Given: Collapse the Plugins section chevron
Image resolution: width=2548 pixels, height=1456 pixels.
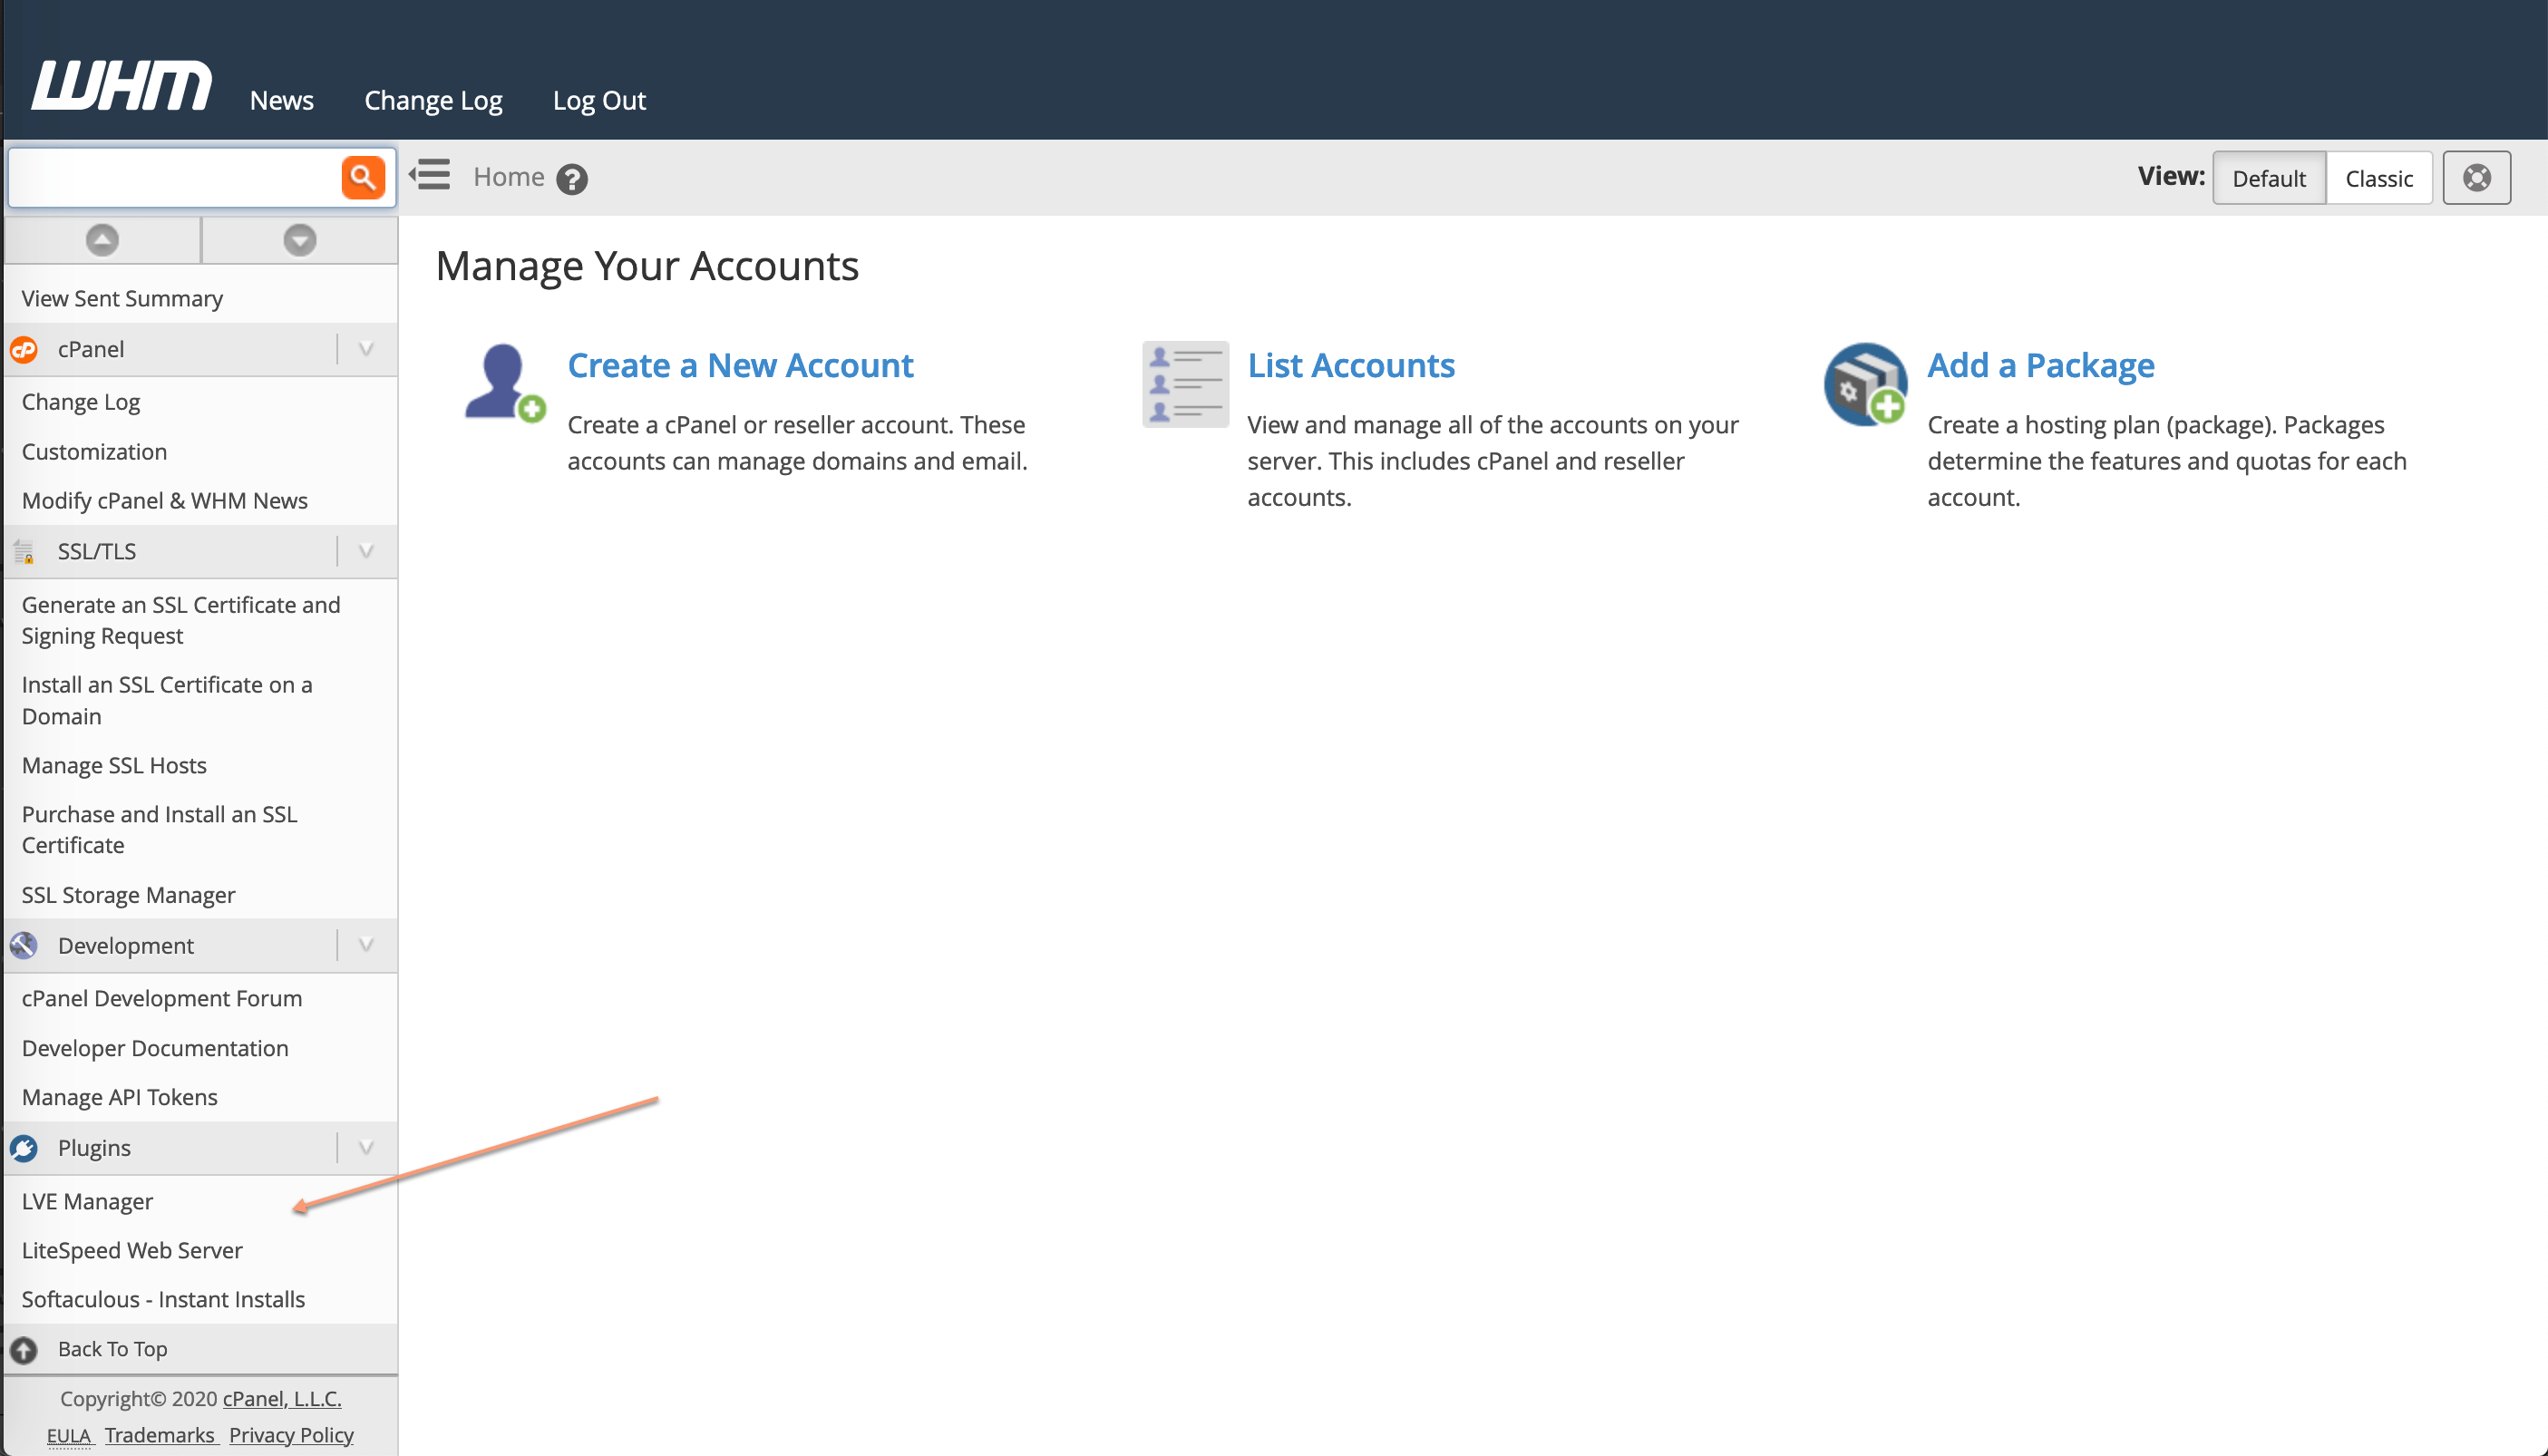Looking at the screenshot, I should (x=366, y=1148).
